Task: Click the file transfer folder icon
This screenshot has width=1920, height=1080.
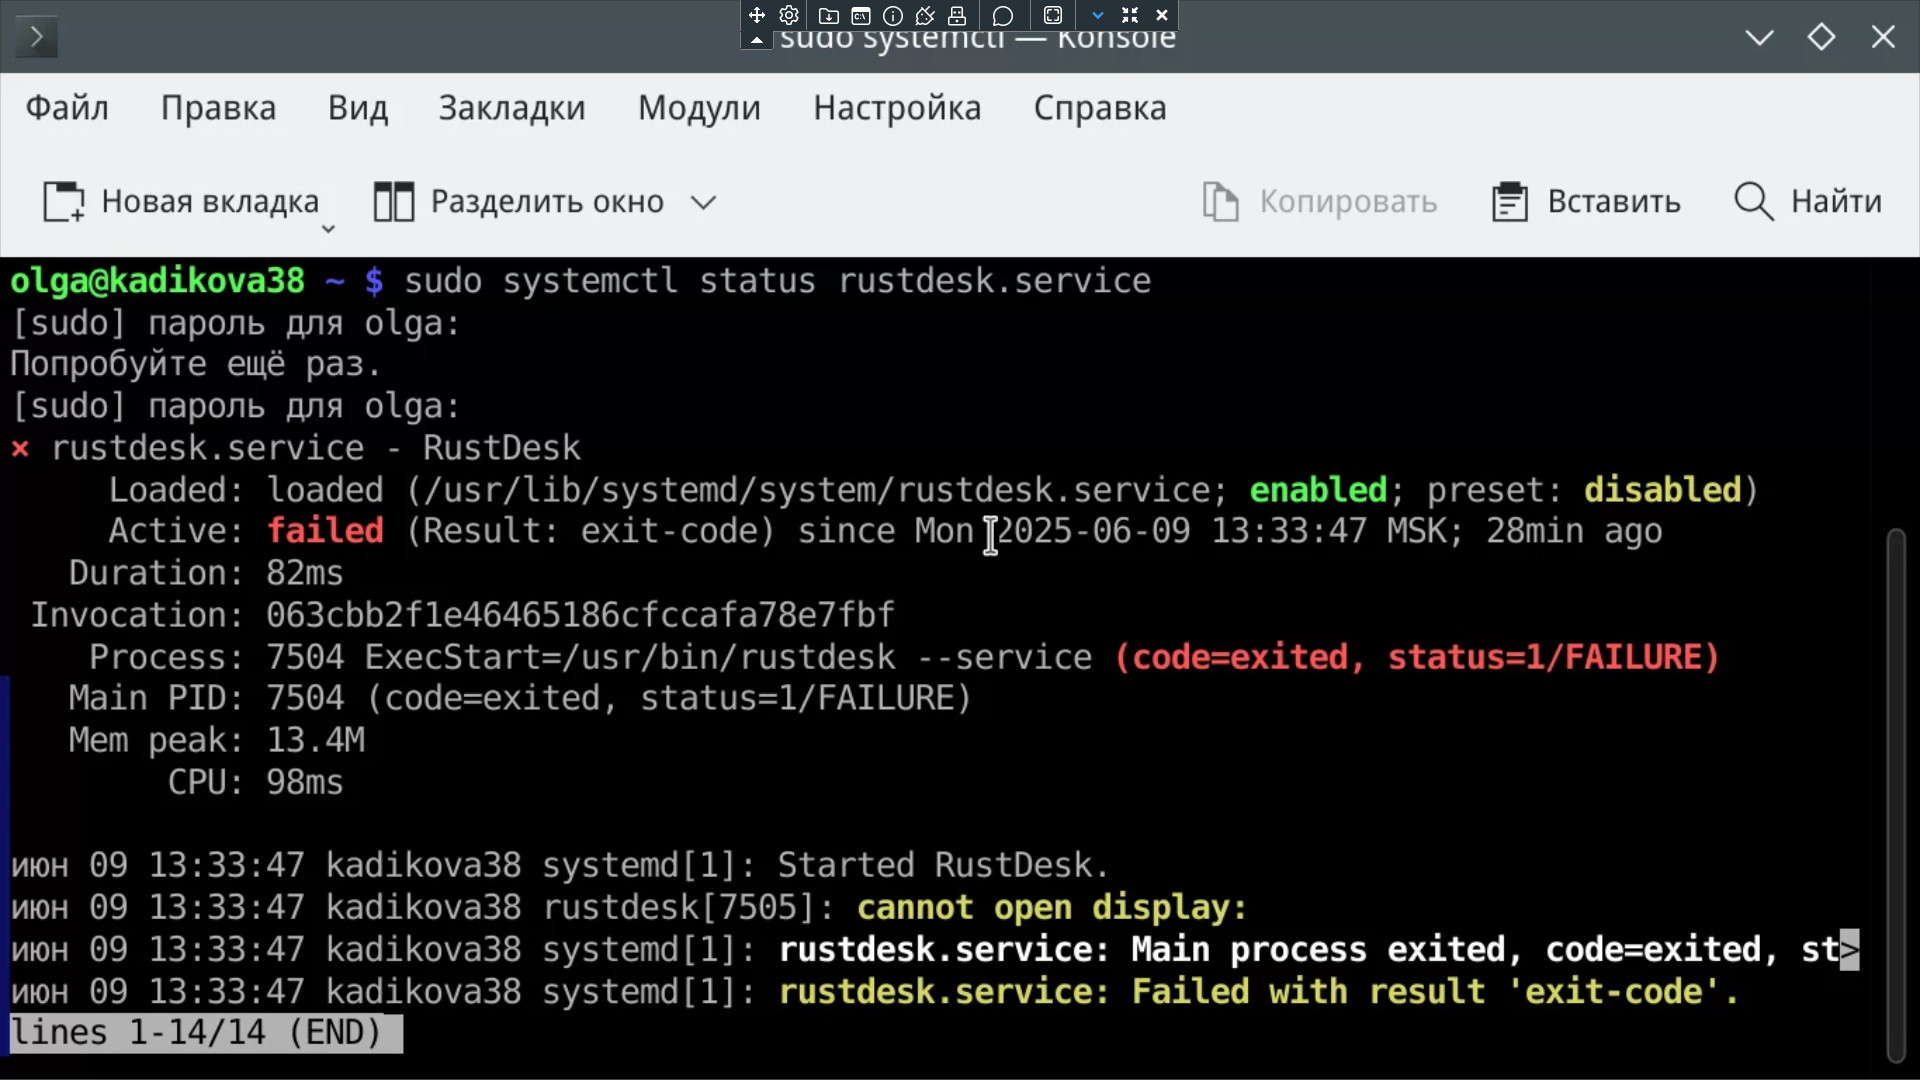Action: point(828,15)
